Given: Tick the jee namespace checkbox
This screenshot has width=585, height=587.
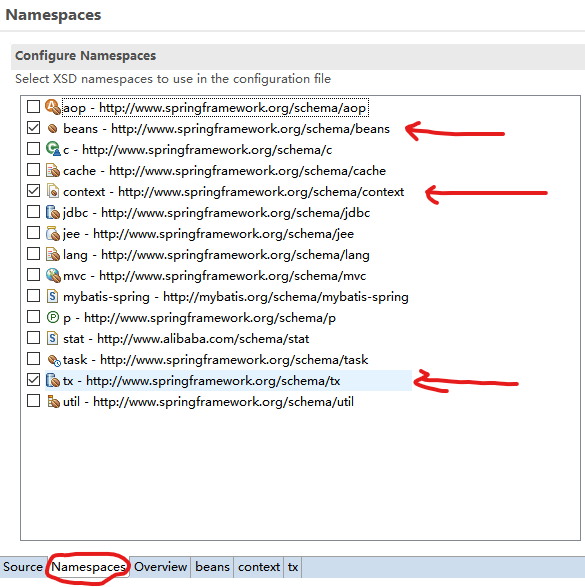Looking at the screenshot, I should tap(33, 232).
